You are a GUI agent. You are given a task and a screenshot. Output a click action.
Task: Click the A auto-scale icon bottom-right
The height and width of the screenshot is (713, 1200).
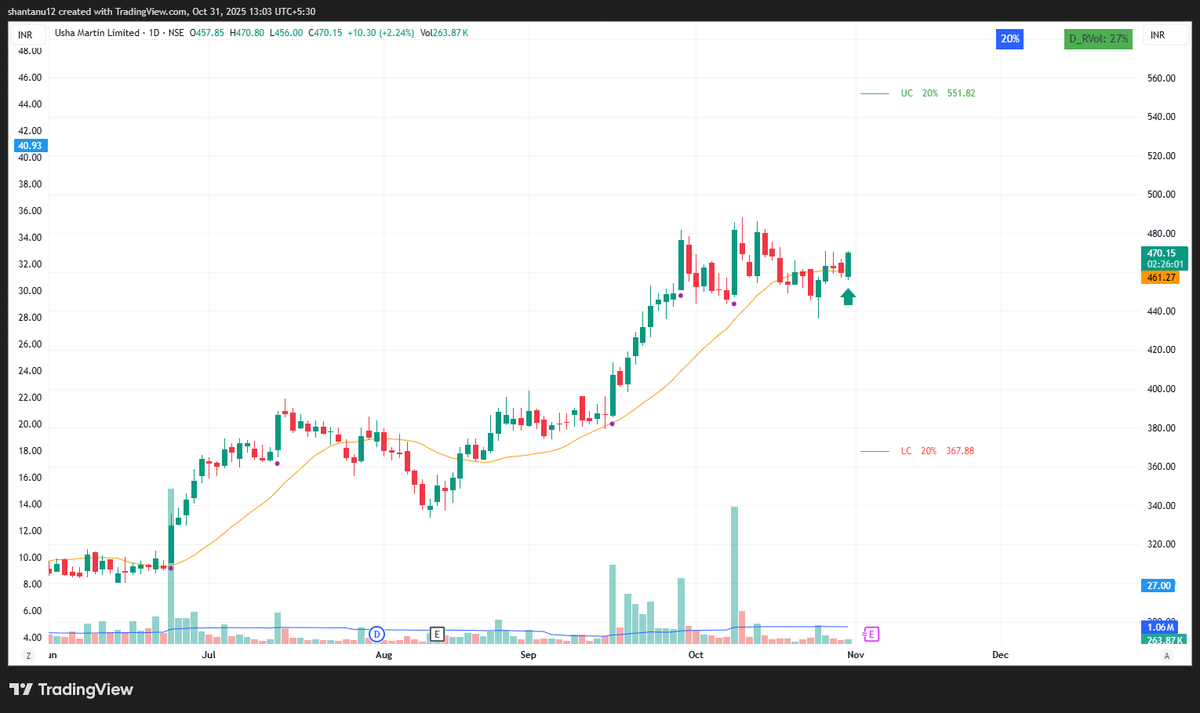(x=1166, y=655)
